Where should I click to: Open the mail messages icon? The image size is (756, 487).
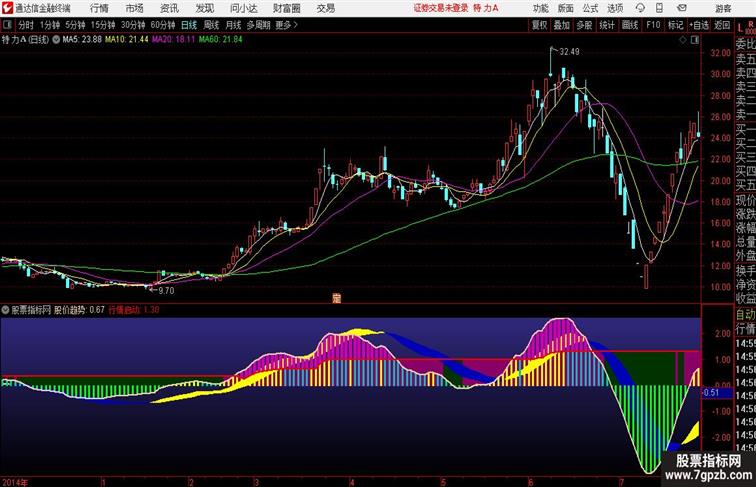pyautogui.click(x=682, y=8)
